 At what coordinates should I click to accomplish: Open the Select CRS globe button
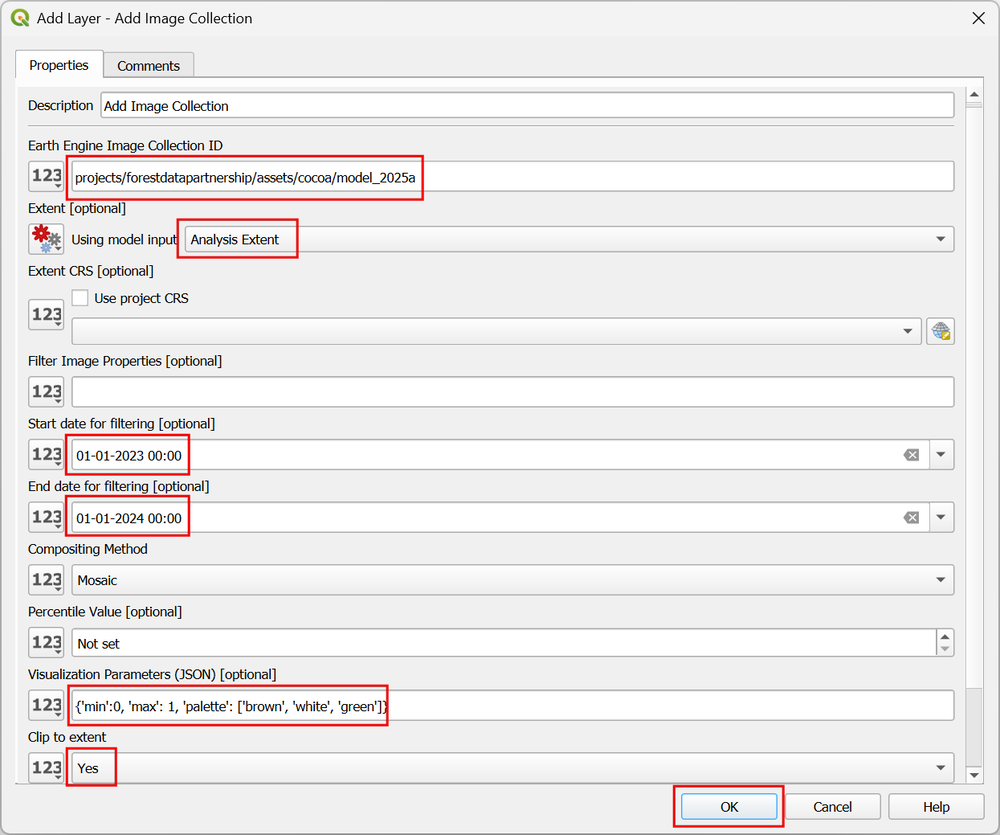coord(940,331)
